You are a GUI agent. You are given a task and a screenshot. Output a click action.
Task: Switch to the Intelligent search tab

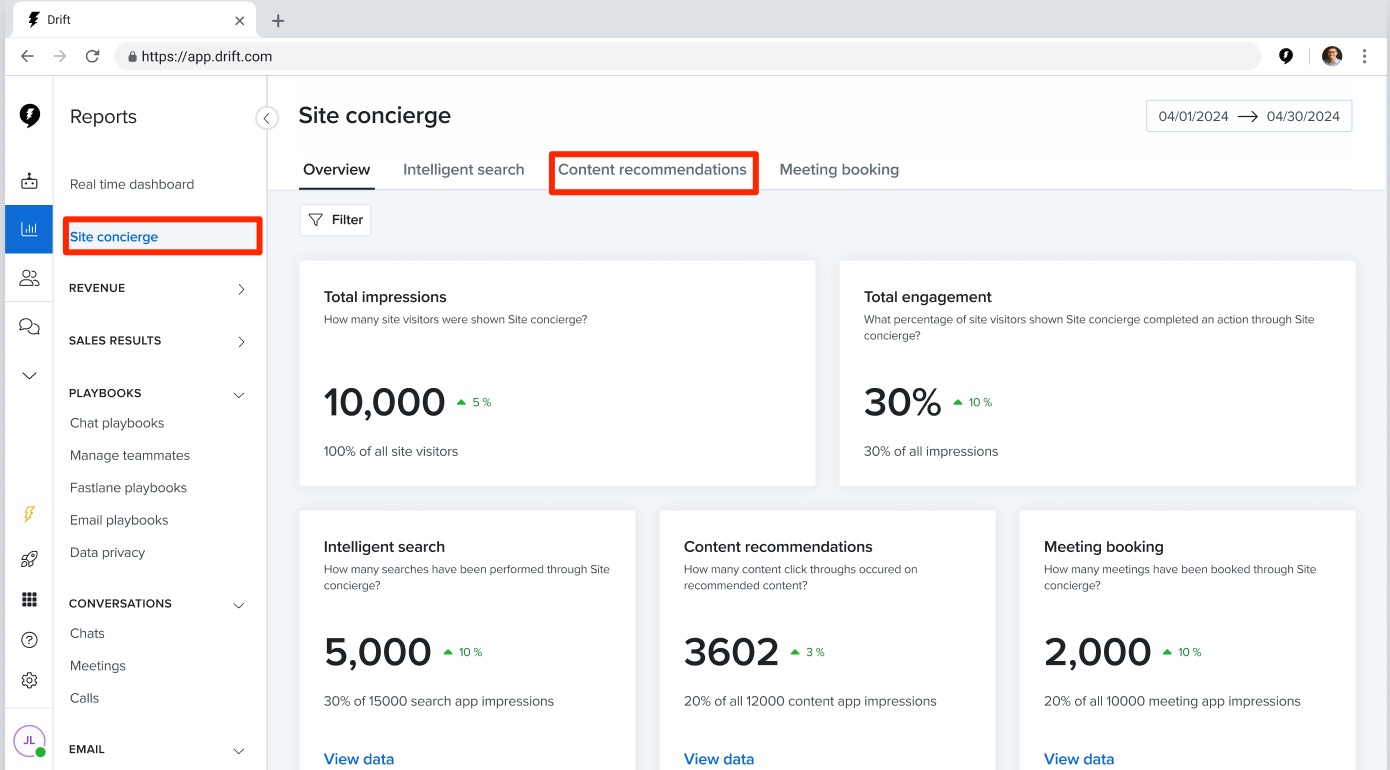[464, 170]
